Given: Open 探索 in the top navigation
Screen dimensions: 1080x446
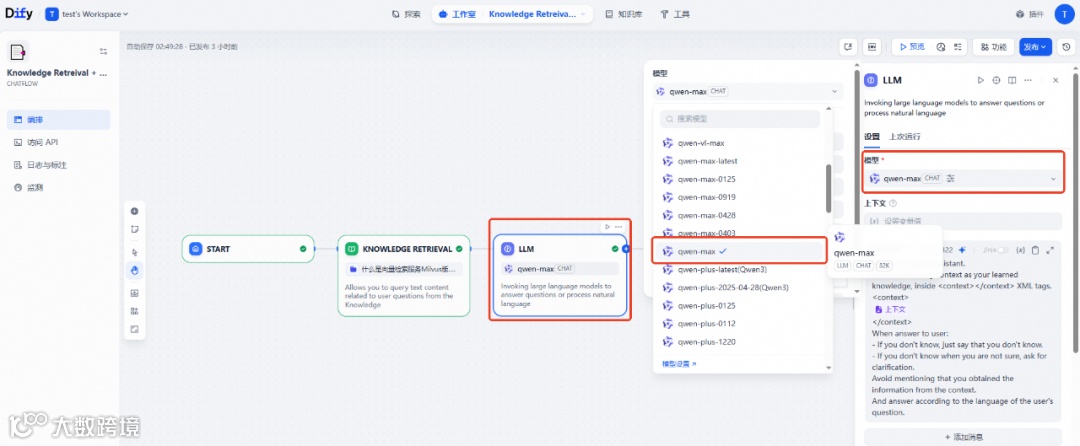Looking at the screenshot, I should click(406, 14).
